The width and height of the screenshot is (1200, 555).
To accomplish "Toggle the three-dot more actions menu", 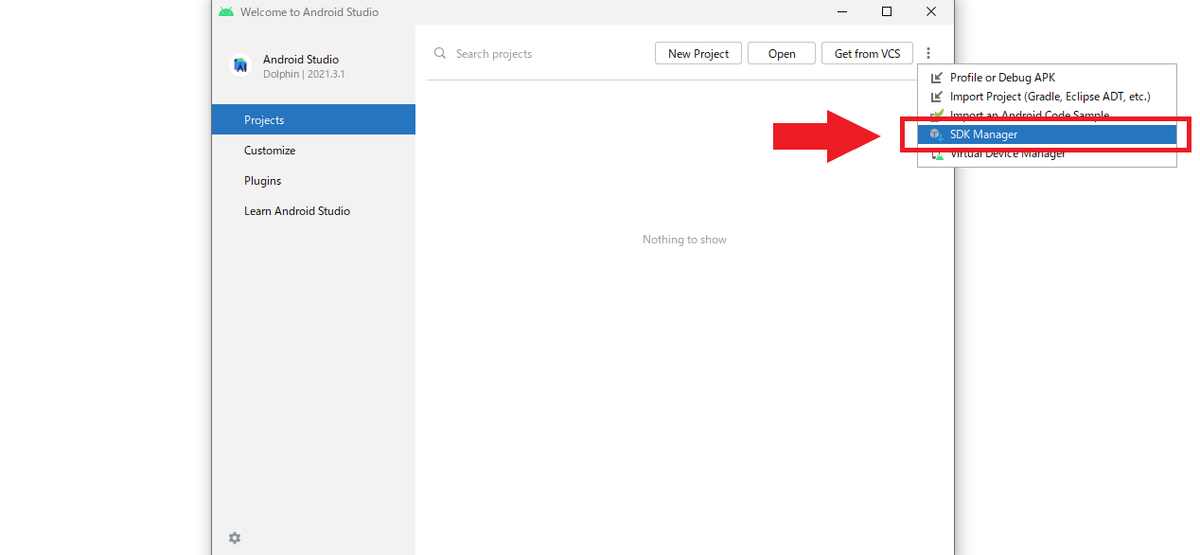I will pos(929,54).
